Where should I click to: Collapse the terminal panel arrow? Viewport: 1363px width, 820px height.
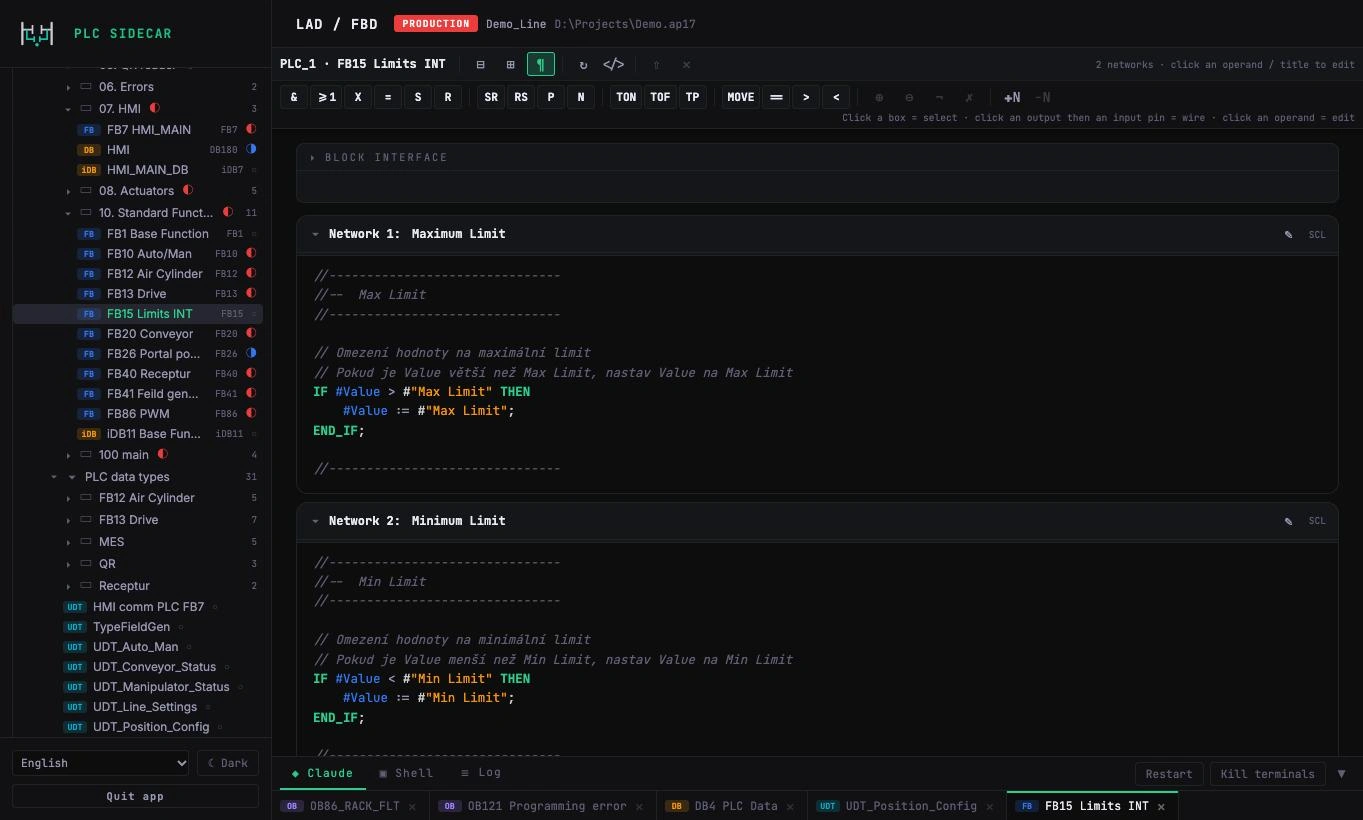tap(1341, 774)
